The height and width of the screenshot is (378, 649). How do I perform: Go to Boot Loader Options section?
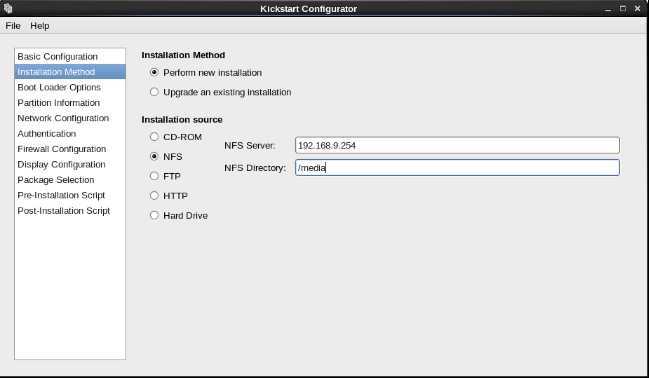click(70, 87)
